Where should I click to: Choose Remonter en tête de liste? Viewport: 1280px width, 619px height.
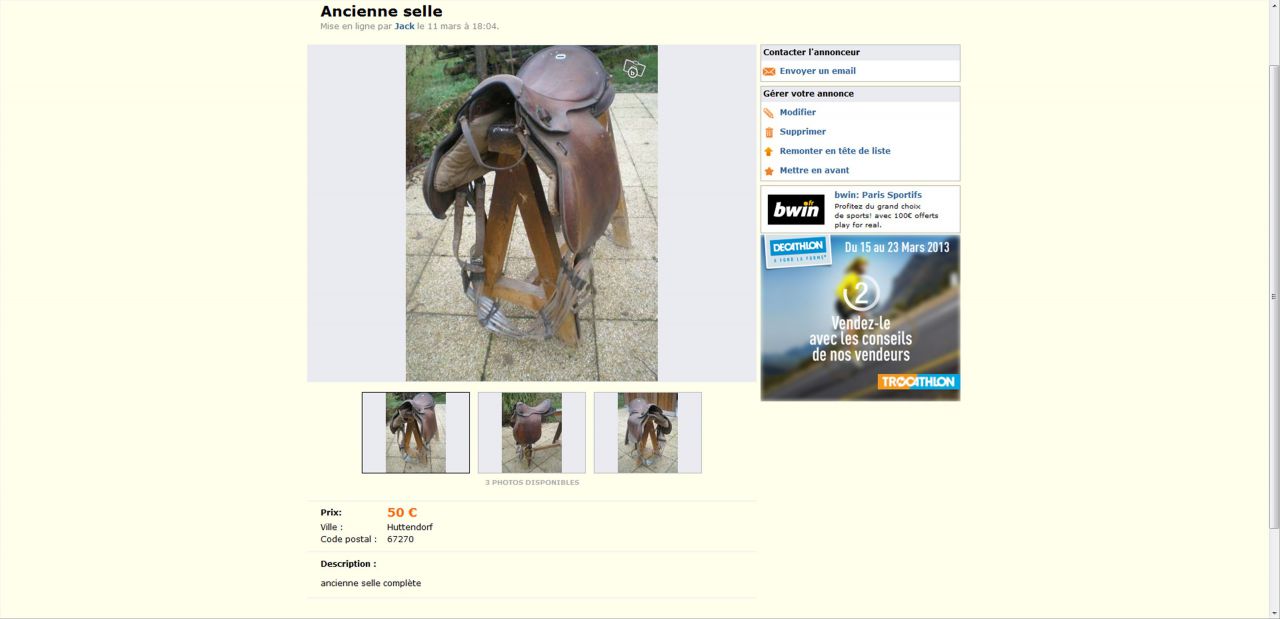(834, 151)
